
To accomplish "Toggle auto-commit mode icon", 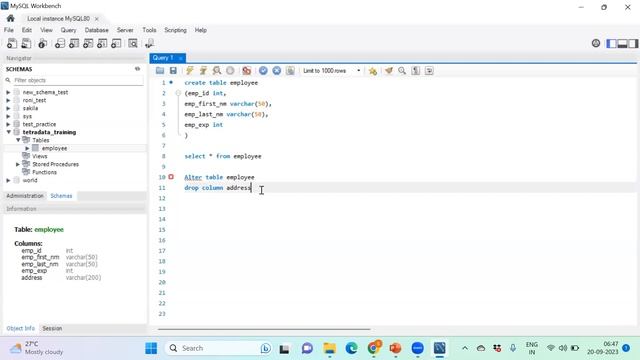I will 290,71.
